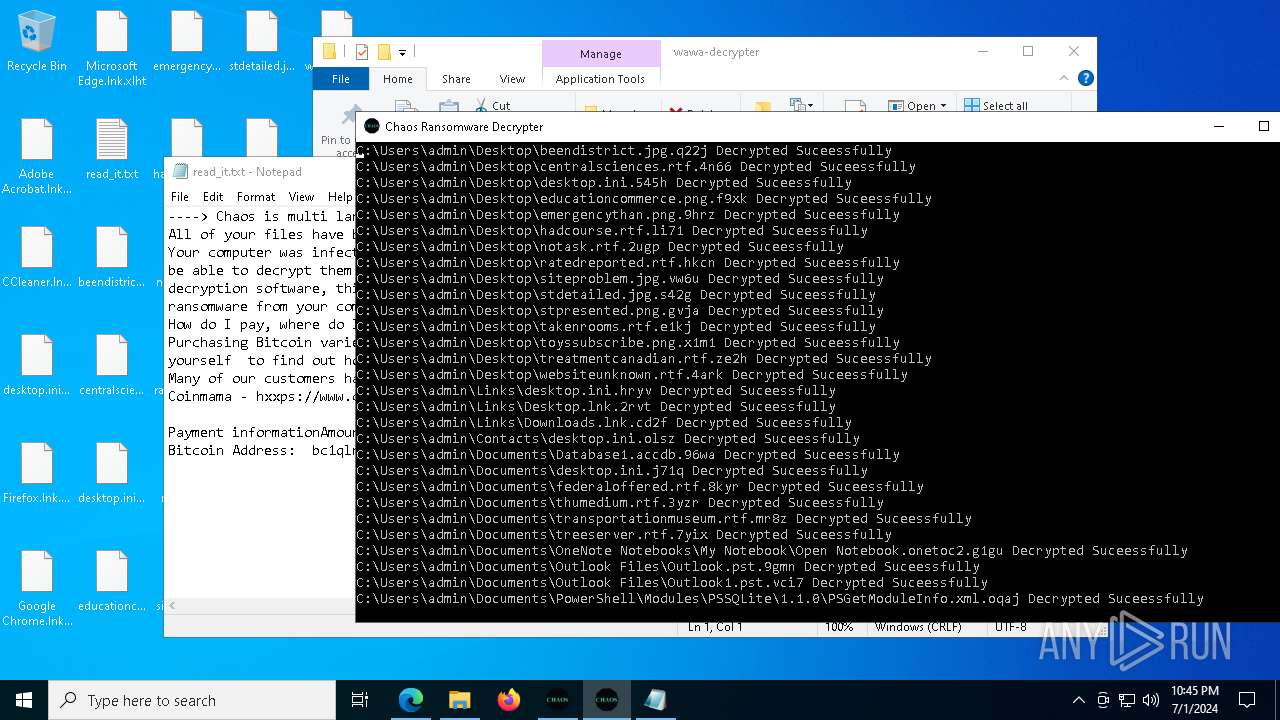Launch Microsoft Edge from taskbar
Screen dimensions: 1280x720
(x=411, y=700)
